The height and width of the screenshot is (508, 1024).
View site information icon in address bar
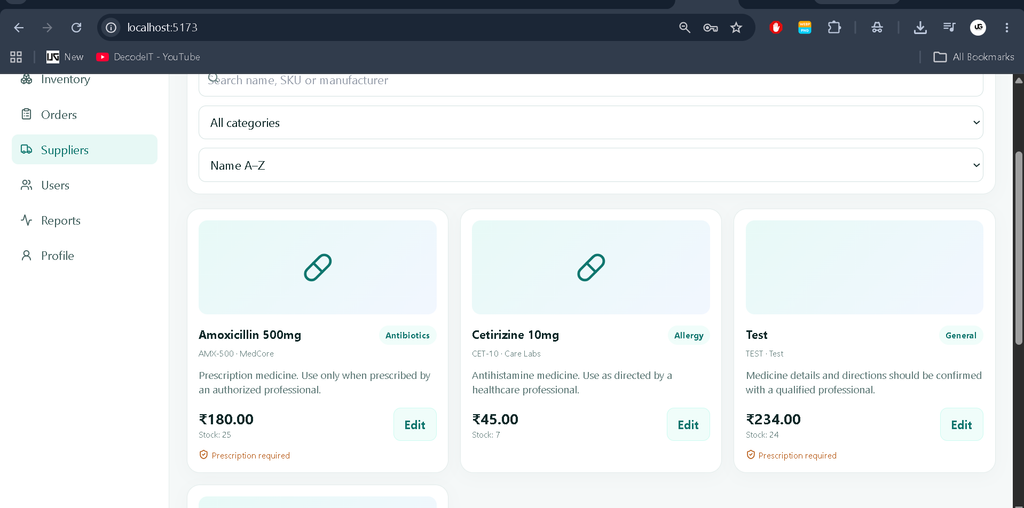pos(111,27)
